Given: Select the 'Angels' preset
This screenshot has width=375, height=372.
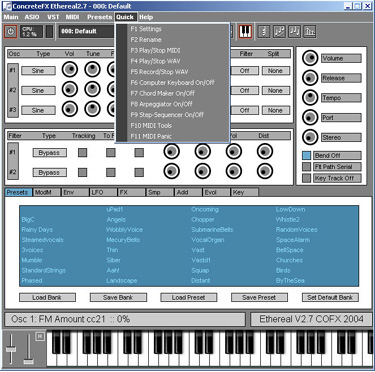Looking at the screenshot, I should [116, 220].
